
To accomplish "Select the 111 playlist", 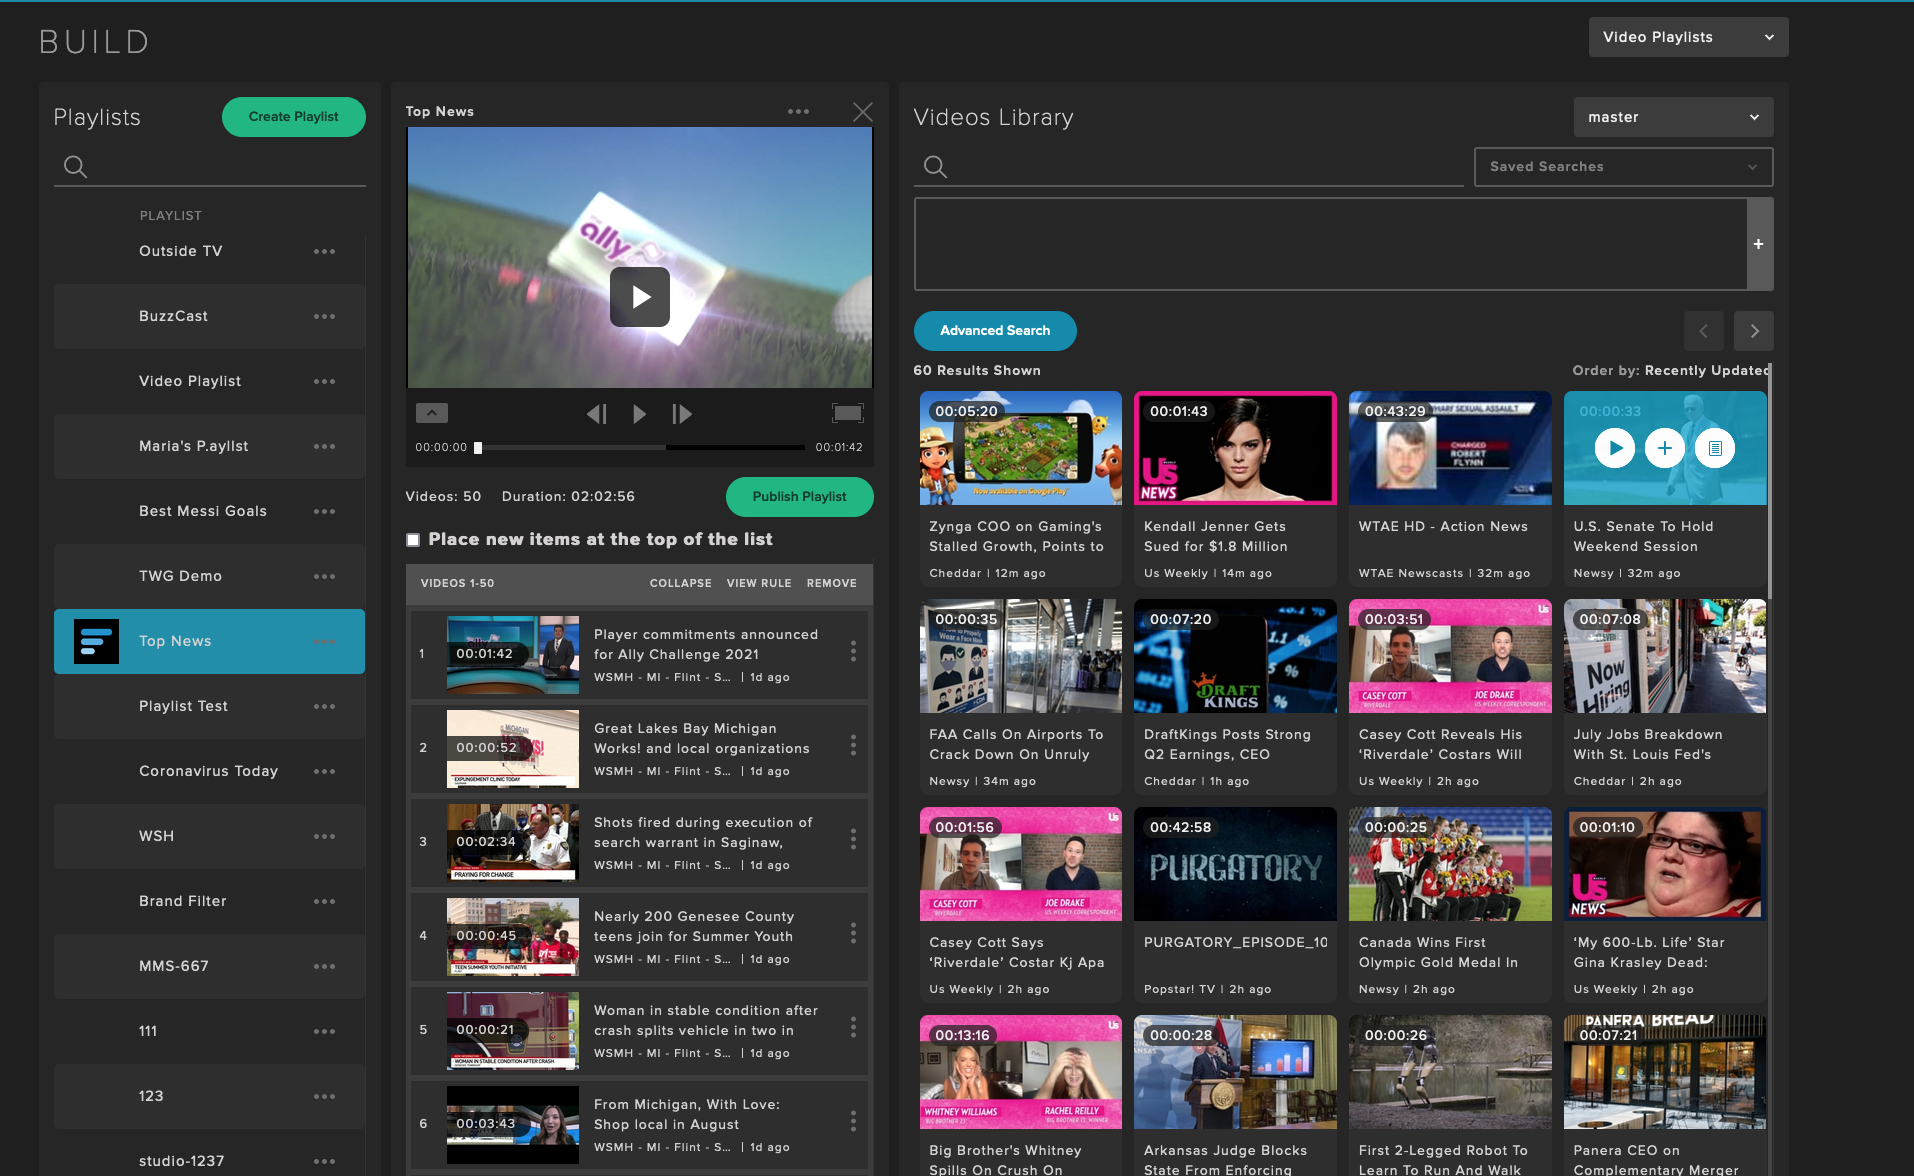I will [209, 1031].
